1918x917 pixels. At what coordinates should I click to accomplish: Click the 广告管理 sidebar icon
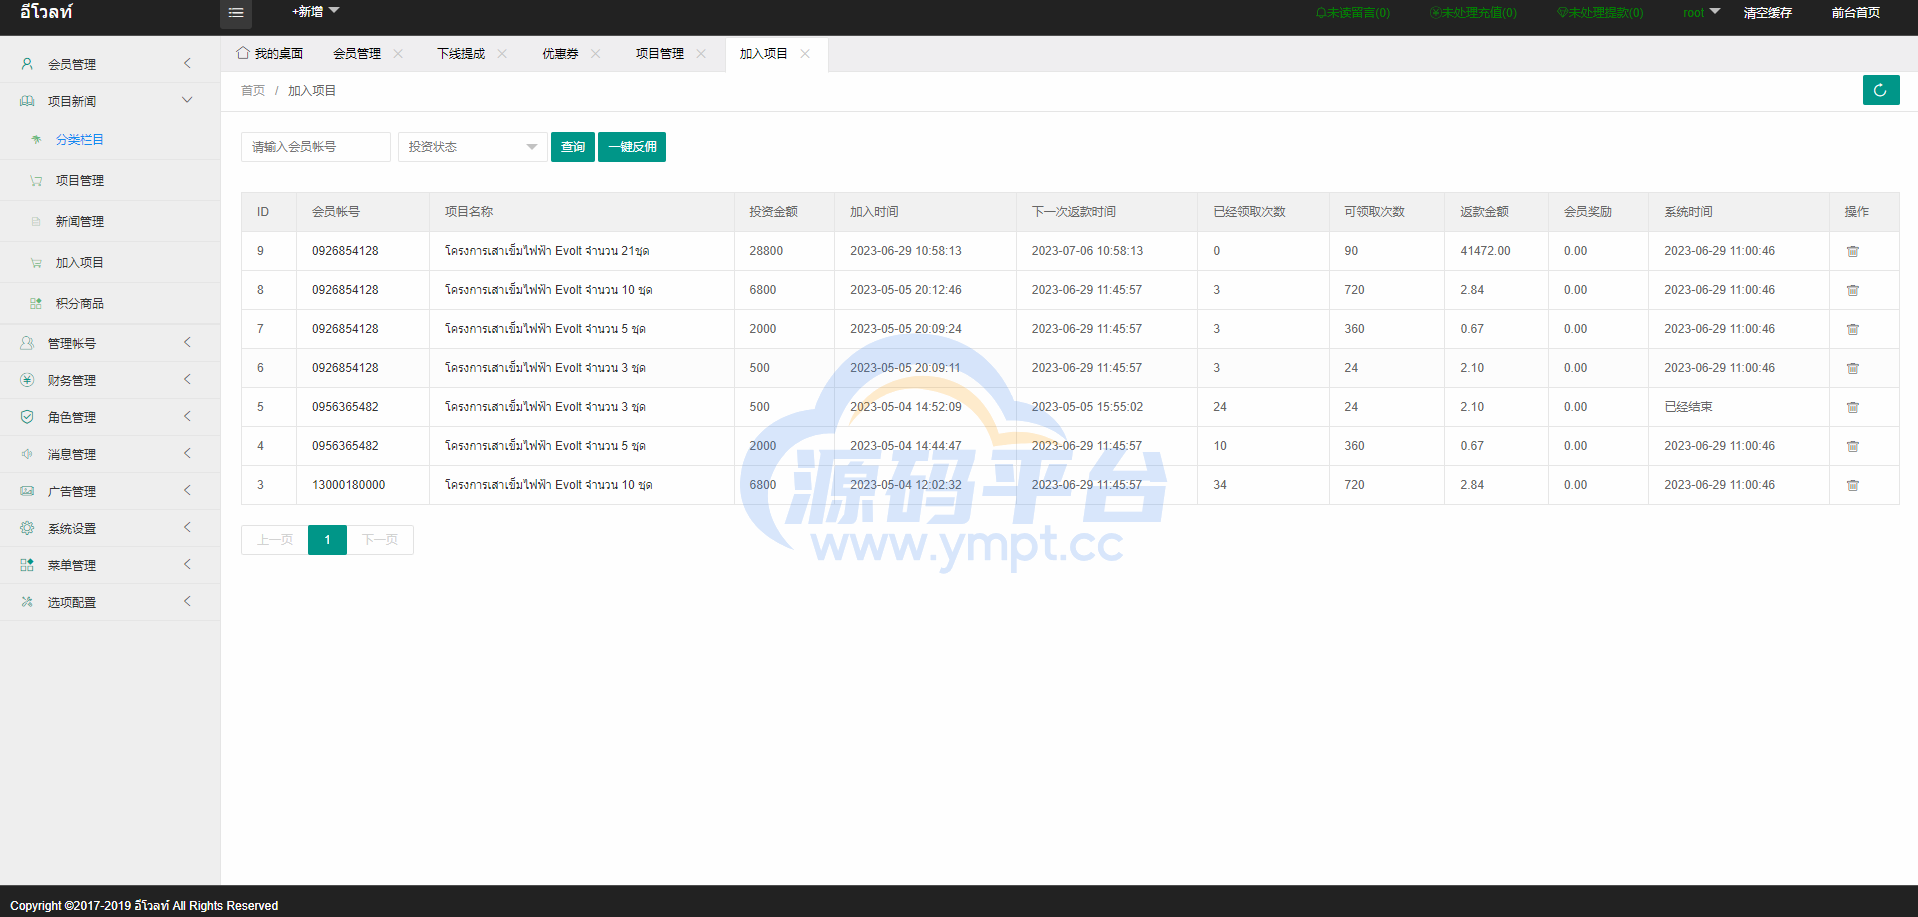point(27,491)
